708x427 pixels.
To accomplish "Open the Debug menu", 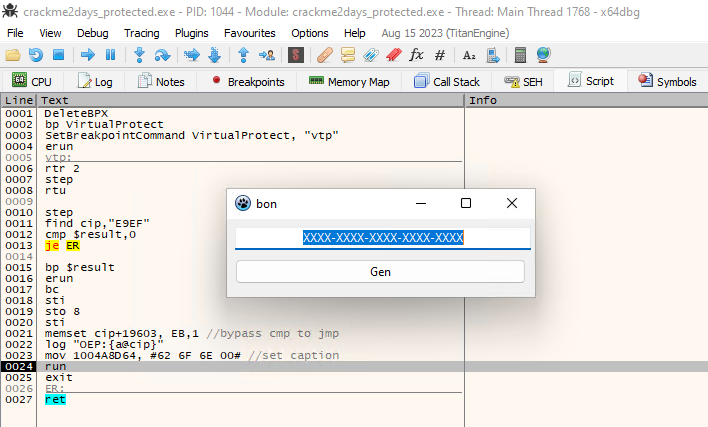I will [x=92, y=33].
